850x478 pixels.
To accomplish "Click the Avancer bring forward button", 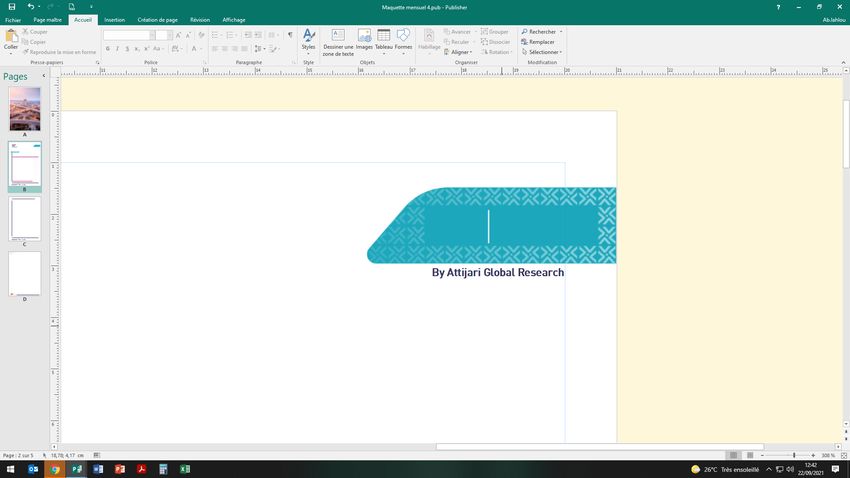I will 458,32.
